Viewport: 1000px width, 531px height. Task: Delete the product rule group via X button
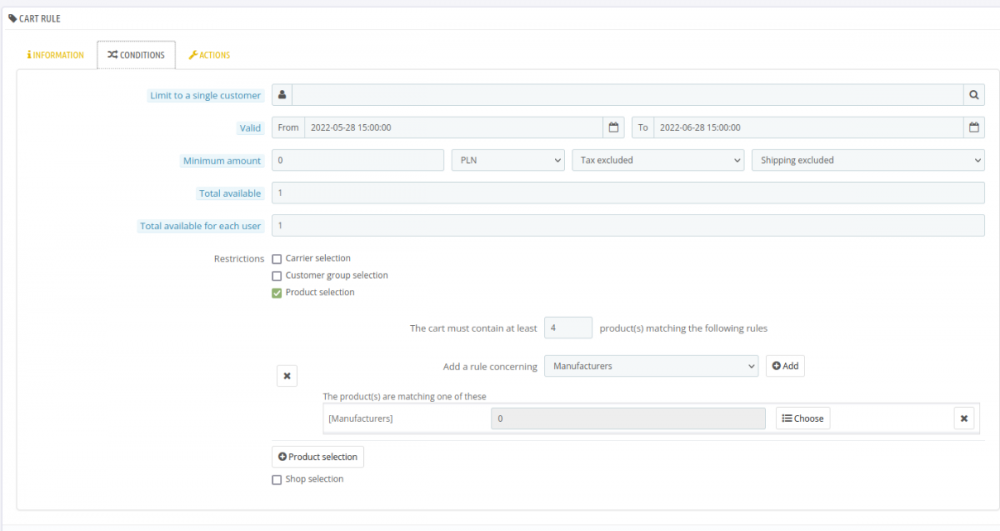[287, 376]
